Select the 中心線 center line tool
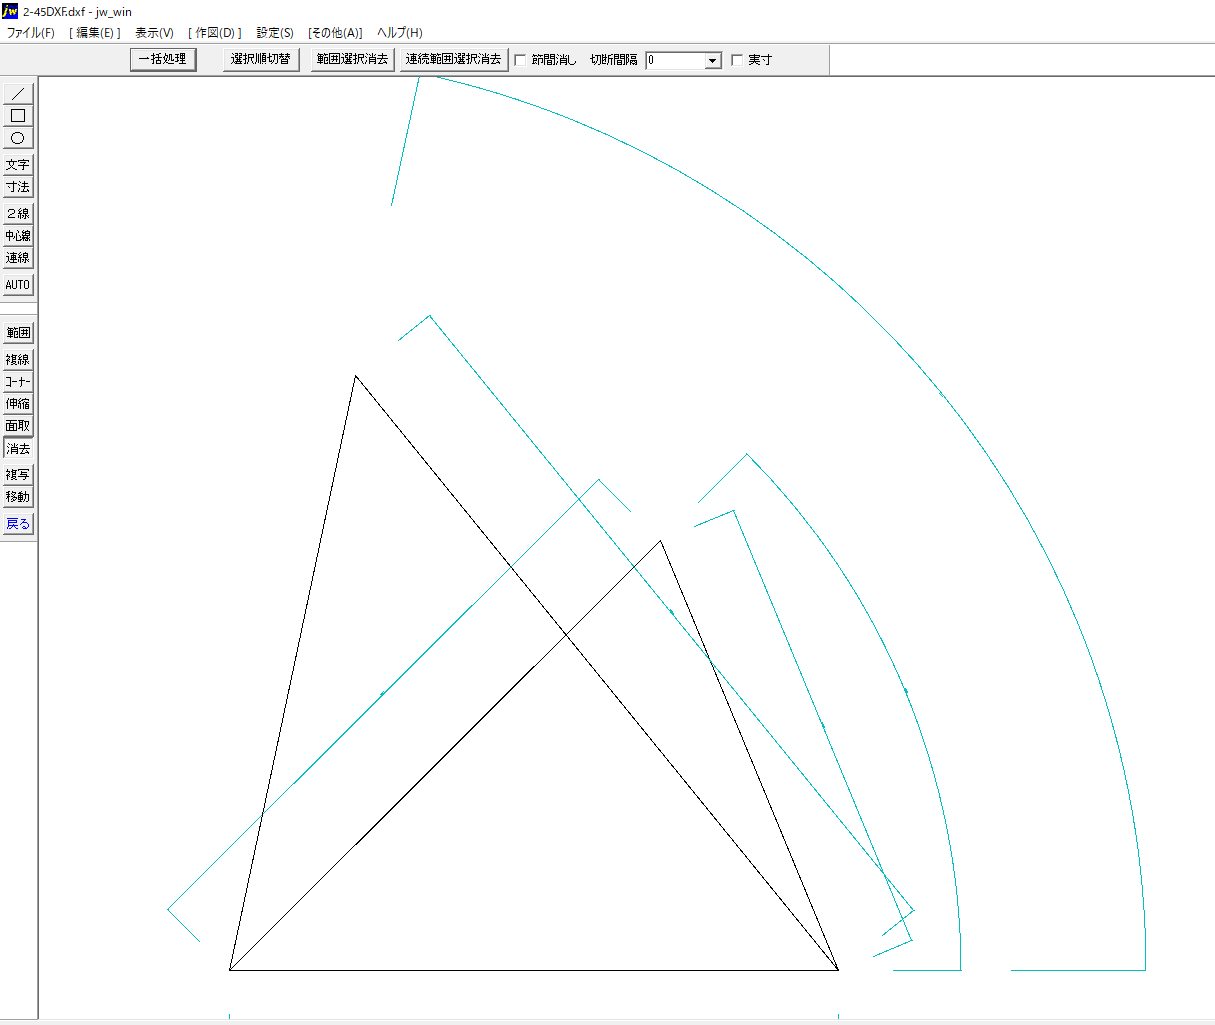 click(18, 236)
